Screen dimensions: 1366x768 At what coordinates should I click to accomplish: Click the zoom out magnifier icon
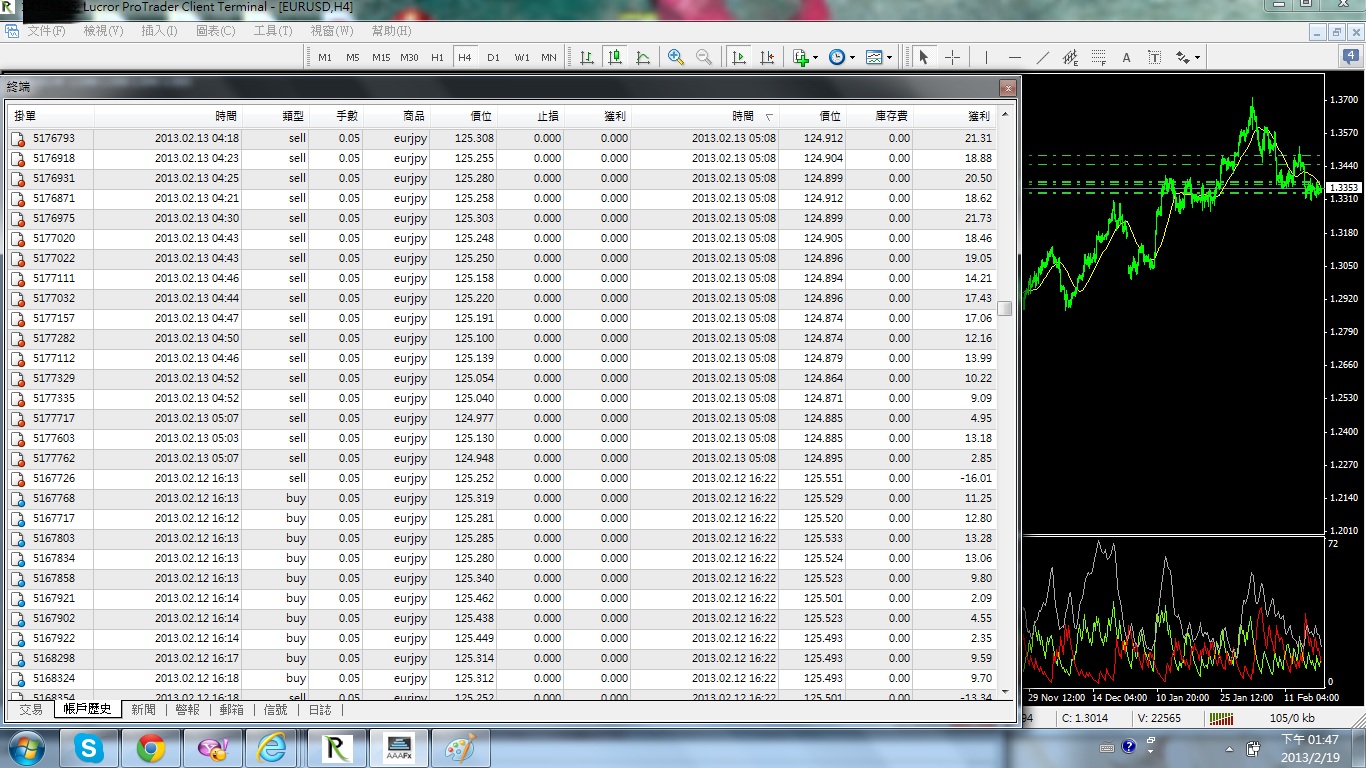[x=704, y=57]
